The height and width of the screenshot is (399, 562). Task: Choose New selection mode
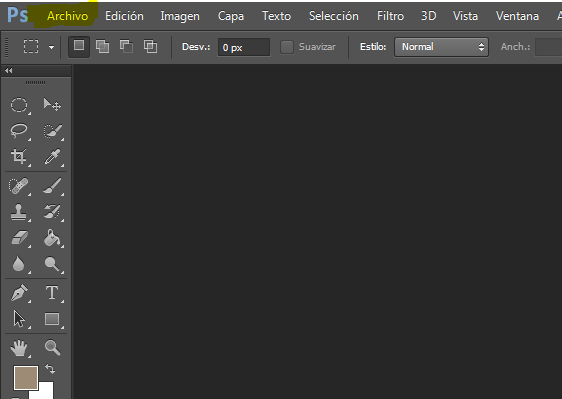[79, 46]
